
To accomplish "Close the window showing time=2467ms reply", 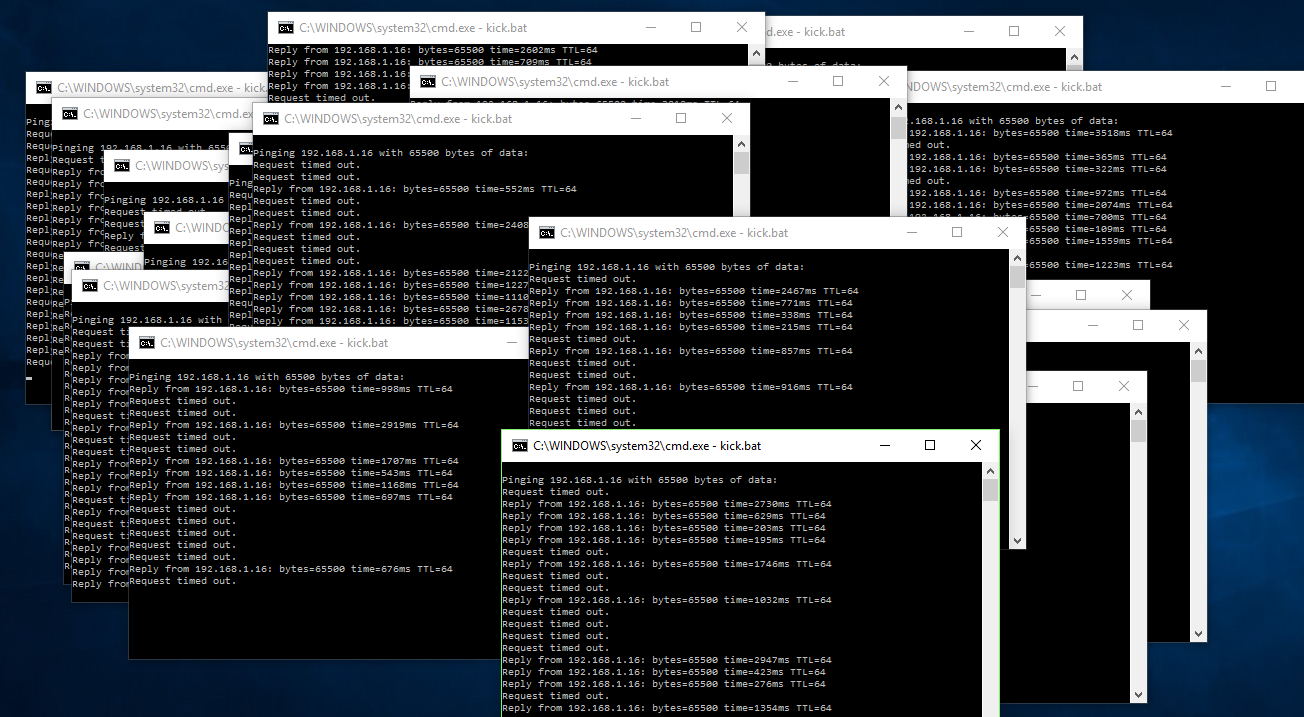I will pyautogui.click(x=1003, y=232).
